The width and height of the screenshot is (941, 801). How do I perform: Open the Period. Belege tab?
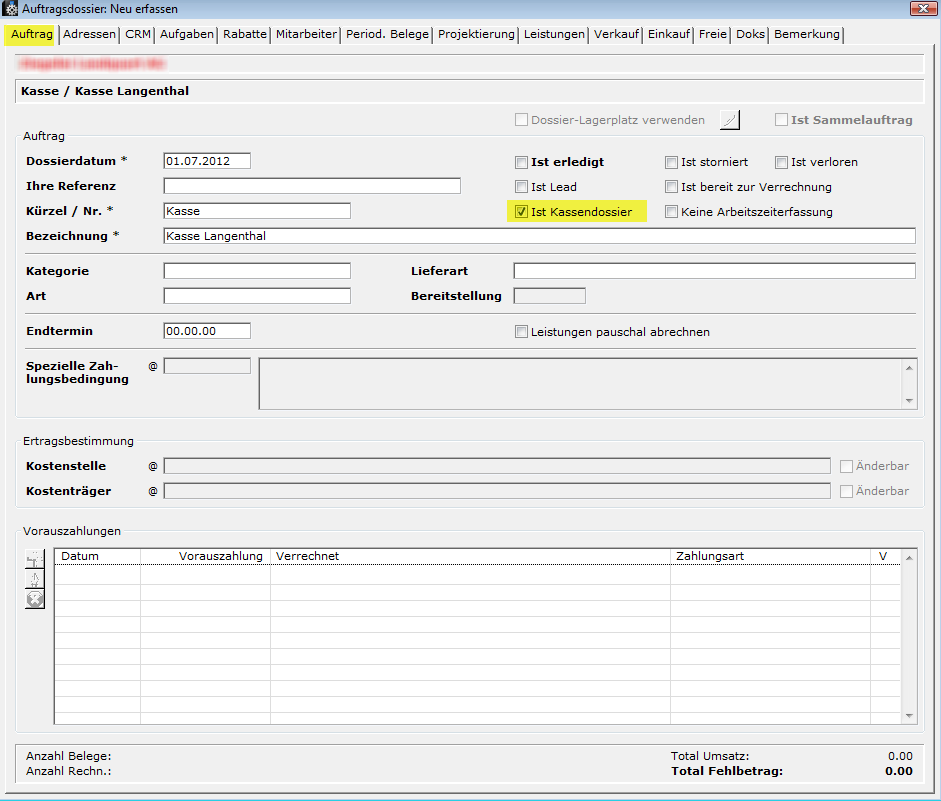(387, 34)
